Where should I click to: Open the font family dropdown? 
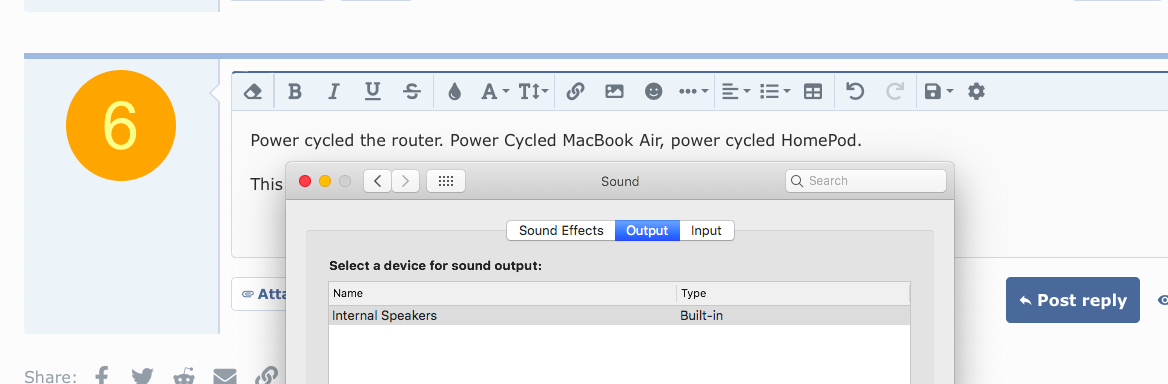point(495,92)
